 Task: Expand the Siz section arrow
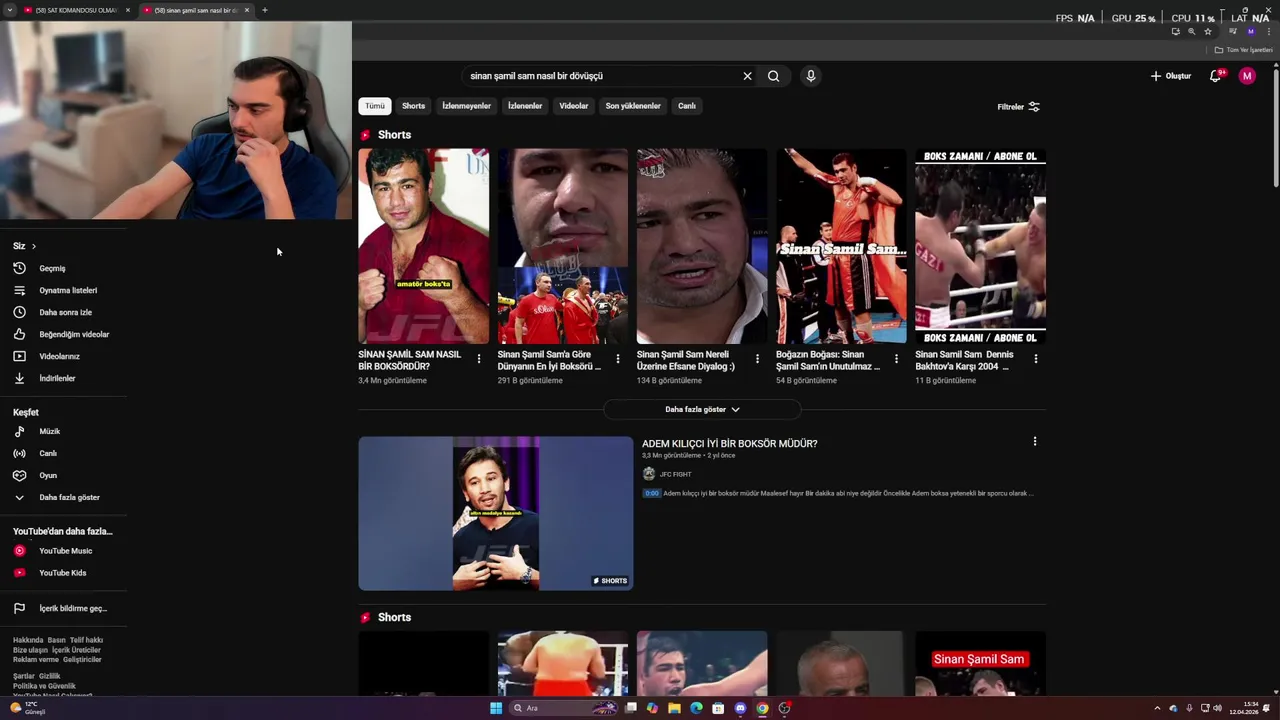[33, 246]
